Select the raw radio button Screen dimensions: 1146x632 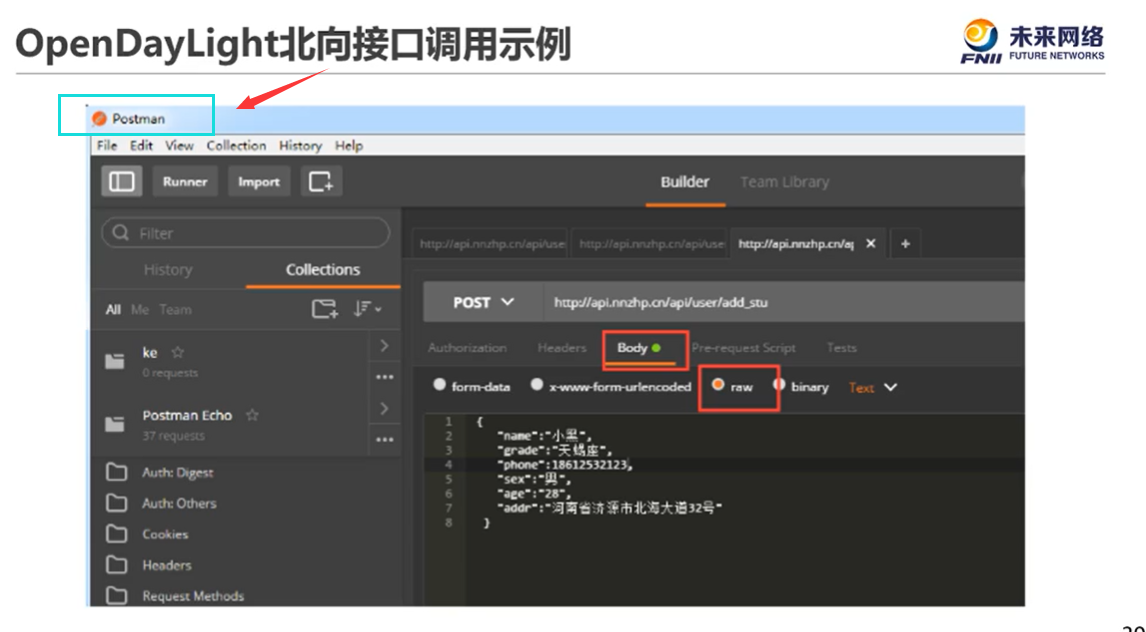tap(718, 384)
